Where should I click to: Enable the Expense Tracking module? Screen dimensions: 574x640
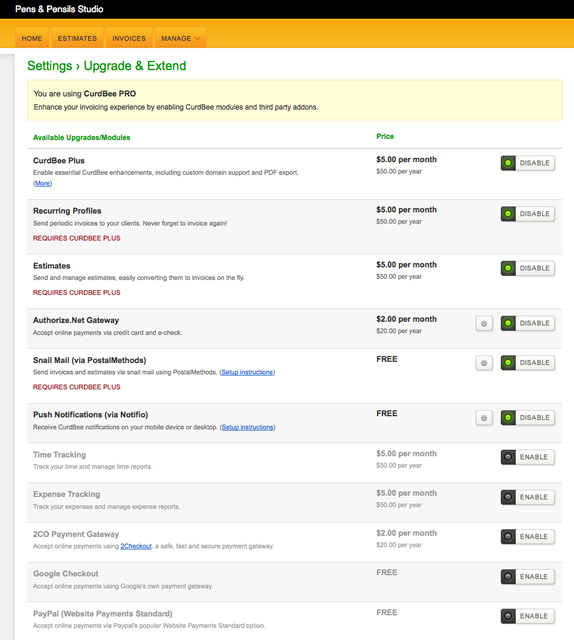527,497
